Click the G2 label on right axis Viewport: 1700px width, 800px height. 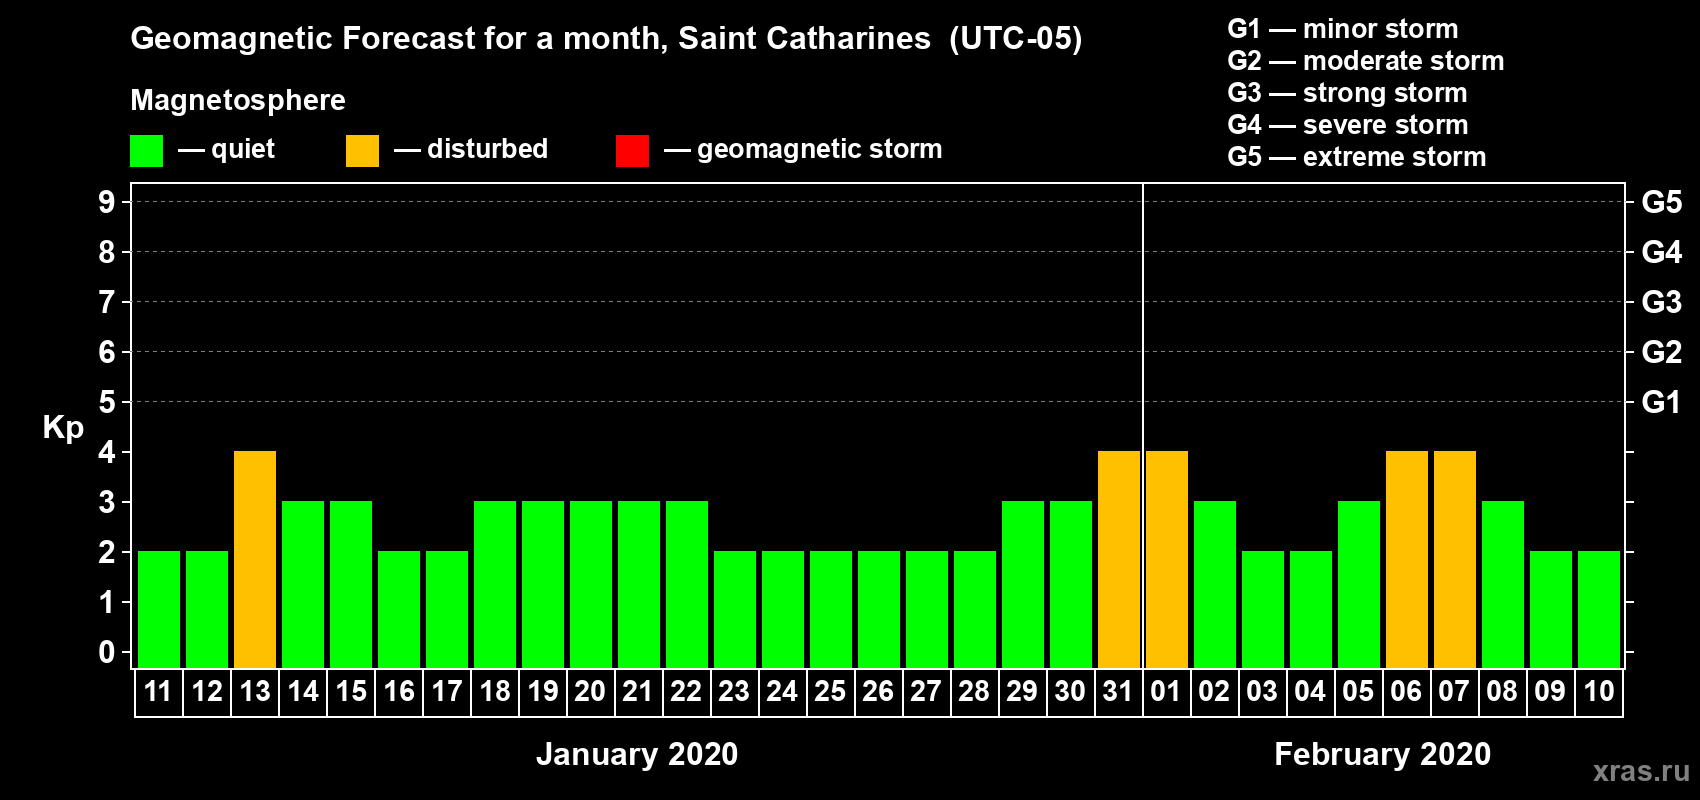[x=1662, y=352]
